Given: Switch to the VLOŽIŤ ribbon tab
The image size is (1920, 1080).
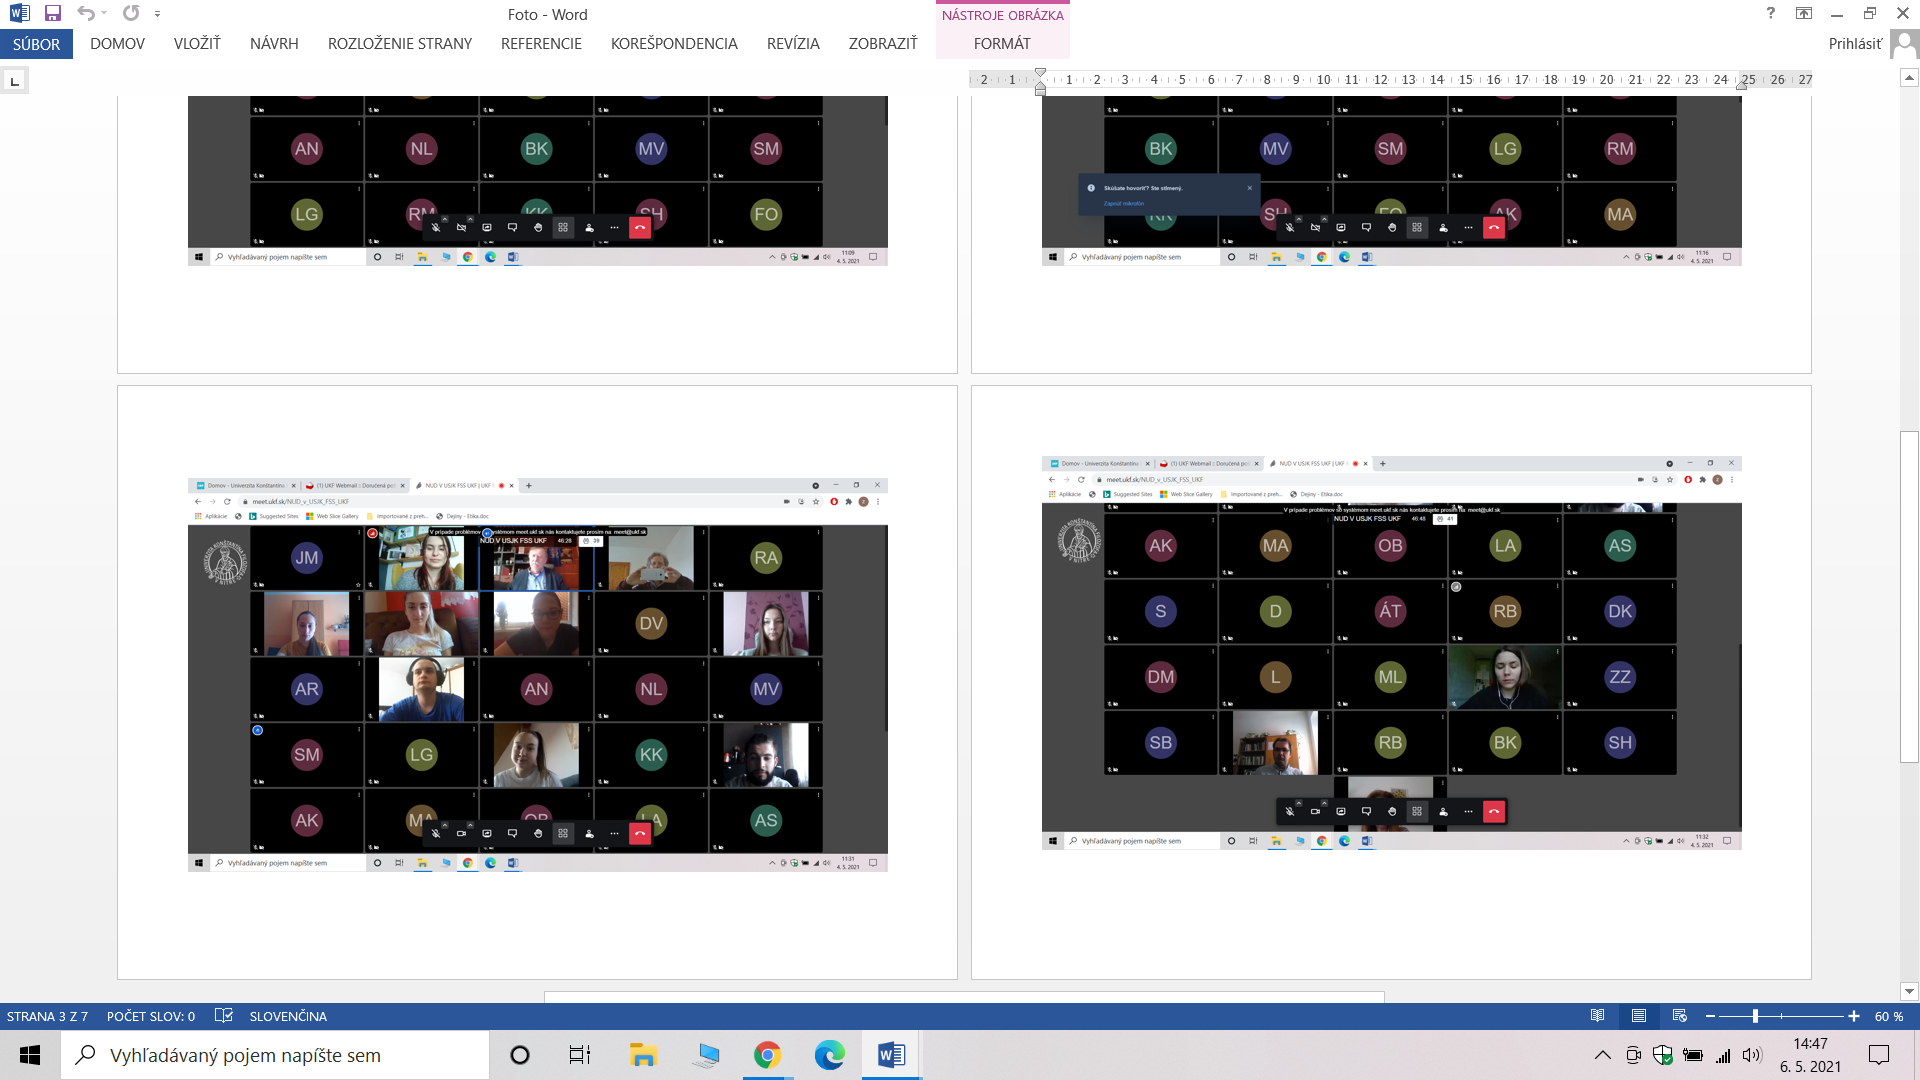Looking at the screenshot, I should (x=197, y=44).
